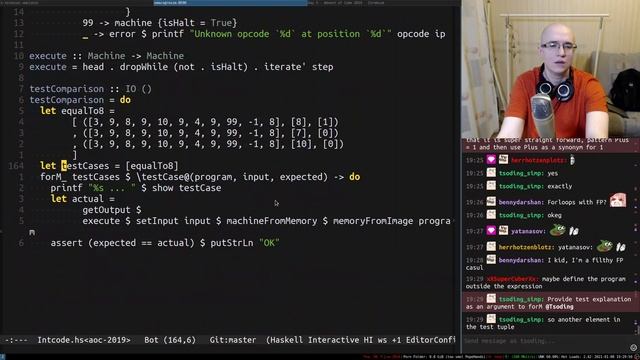Click the Intcode.hs<aoc-2019> buffer name in mode line
Image resolution: width=640 pixels, height=360 pixels.
pyautogui.click(x=84, y=340)
